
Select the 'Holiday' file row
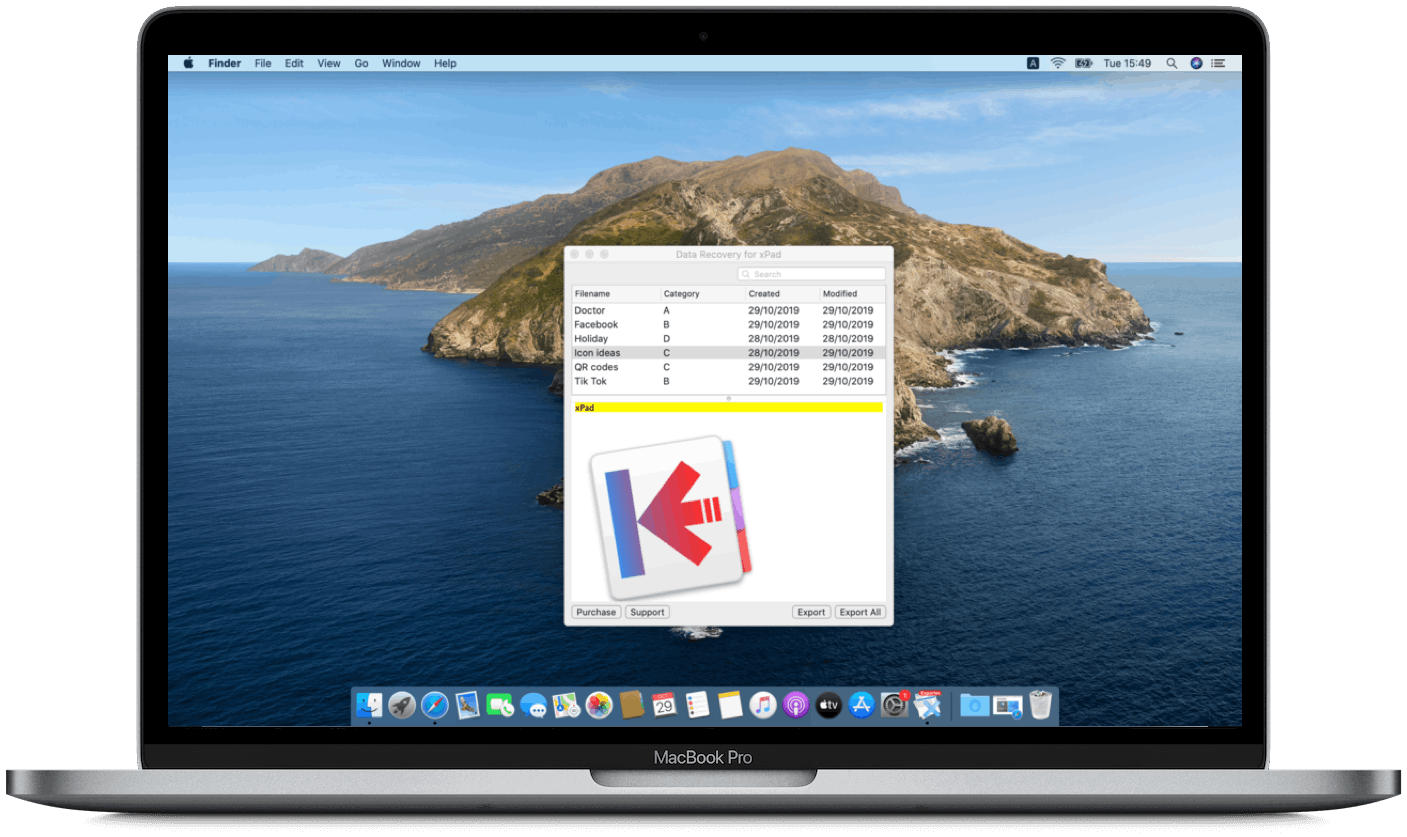[x=728, y=339]
